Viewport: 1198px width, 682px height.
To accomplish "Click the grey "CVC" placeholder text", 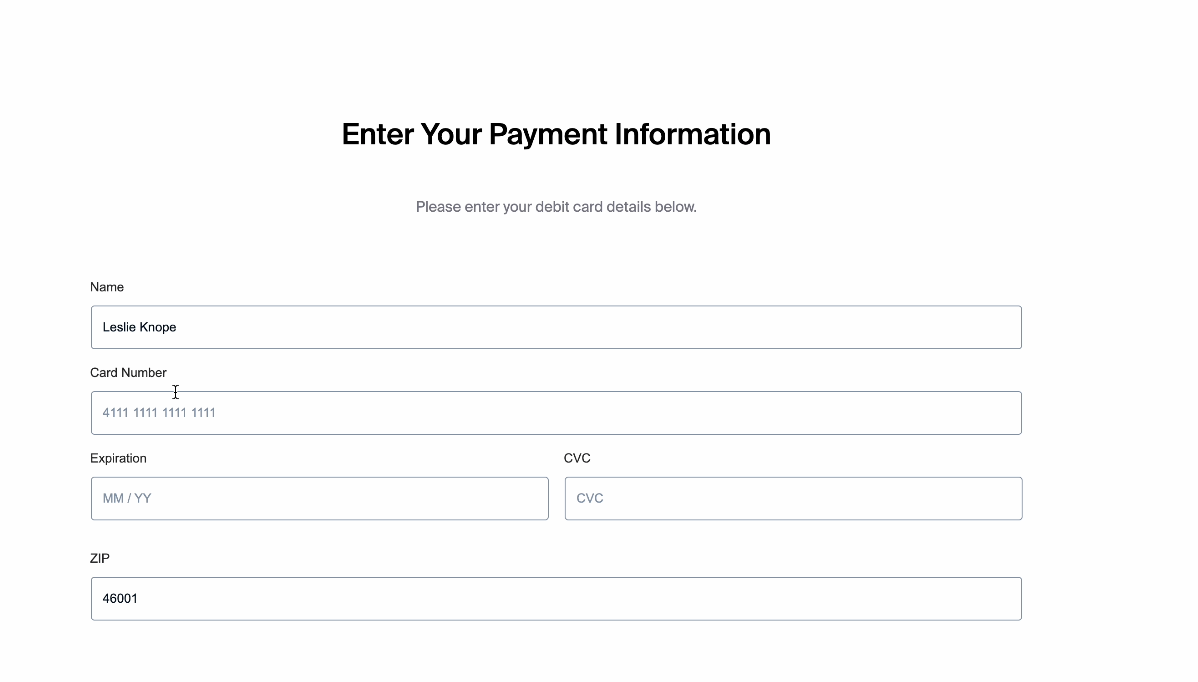I will point(590,498).
